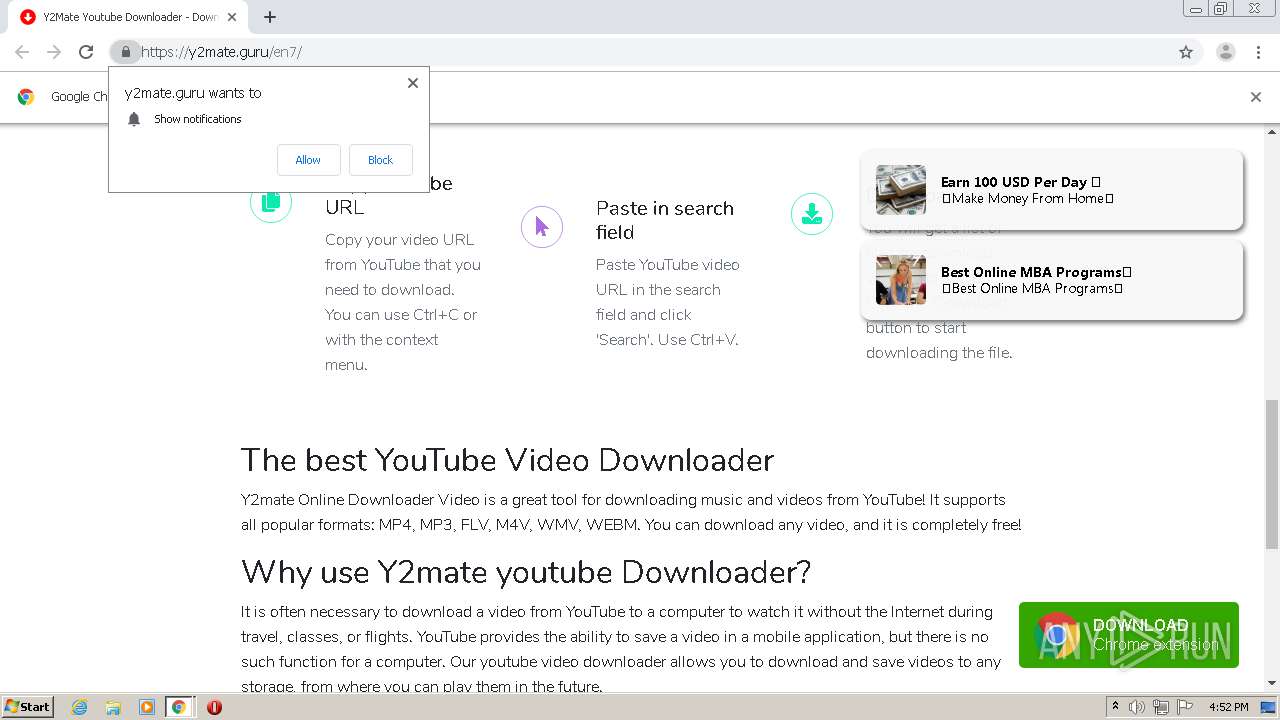This screenshot has width=1280, height=720.
Task: Open a new browser tab
Action: coord(270,17)
